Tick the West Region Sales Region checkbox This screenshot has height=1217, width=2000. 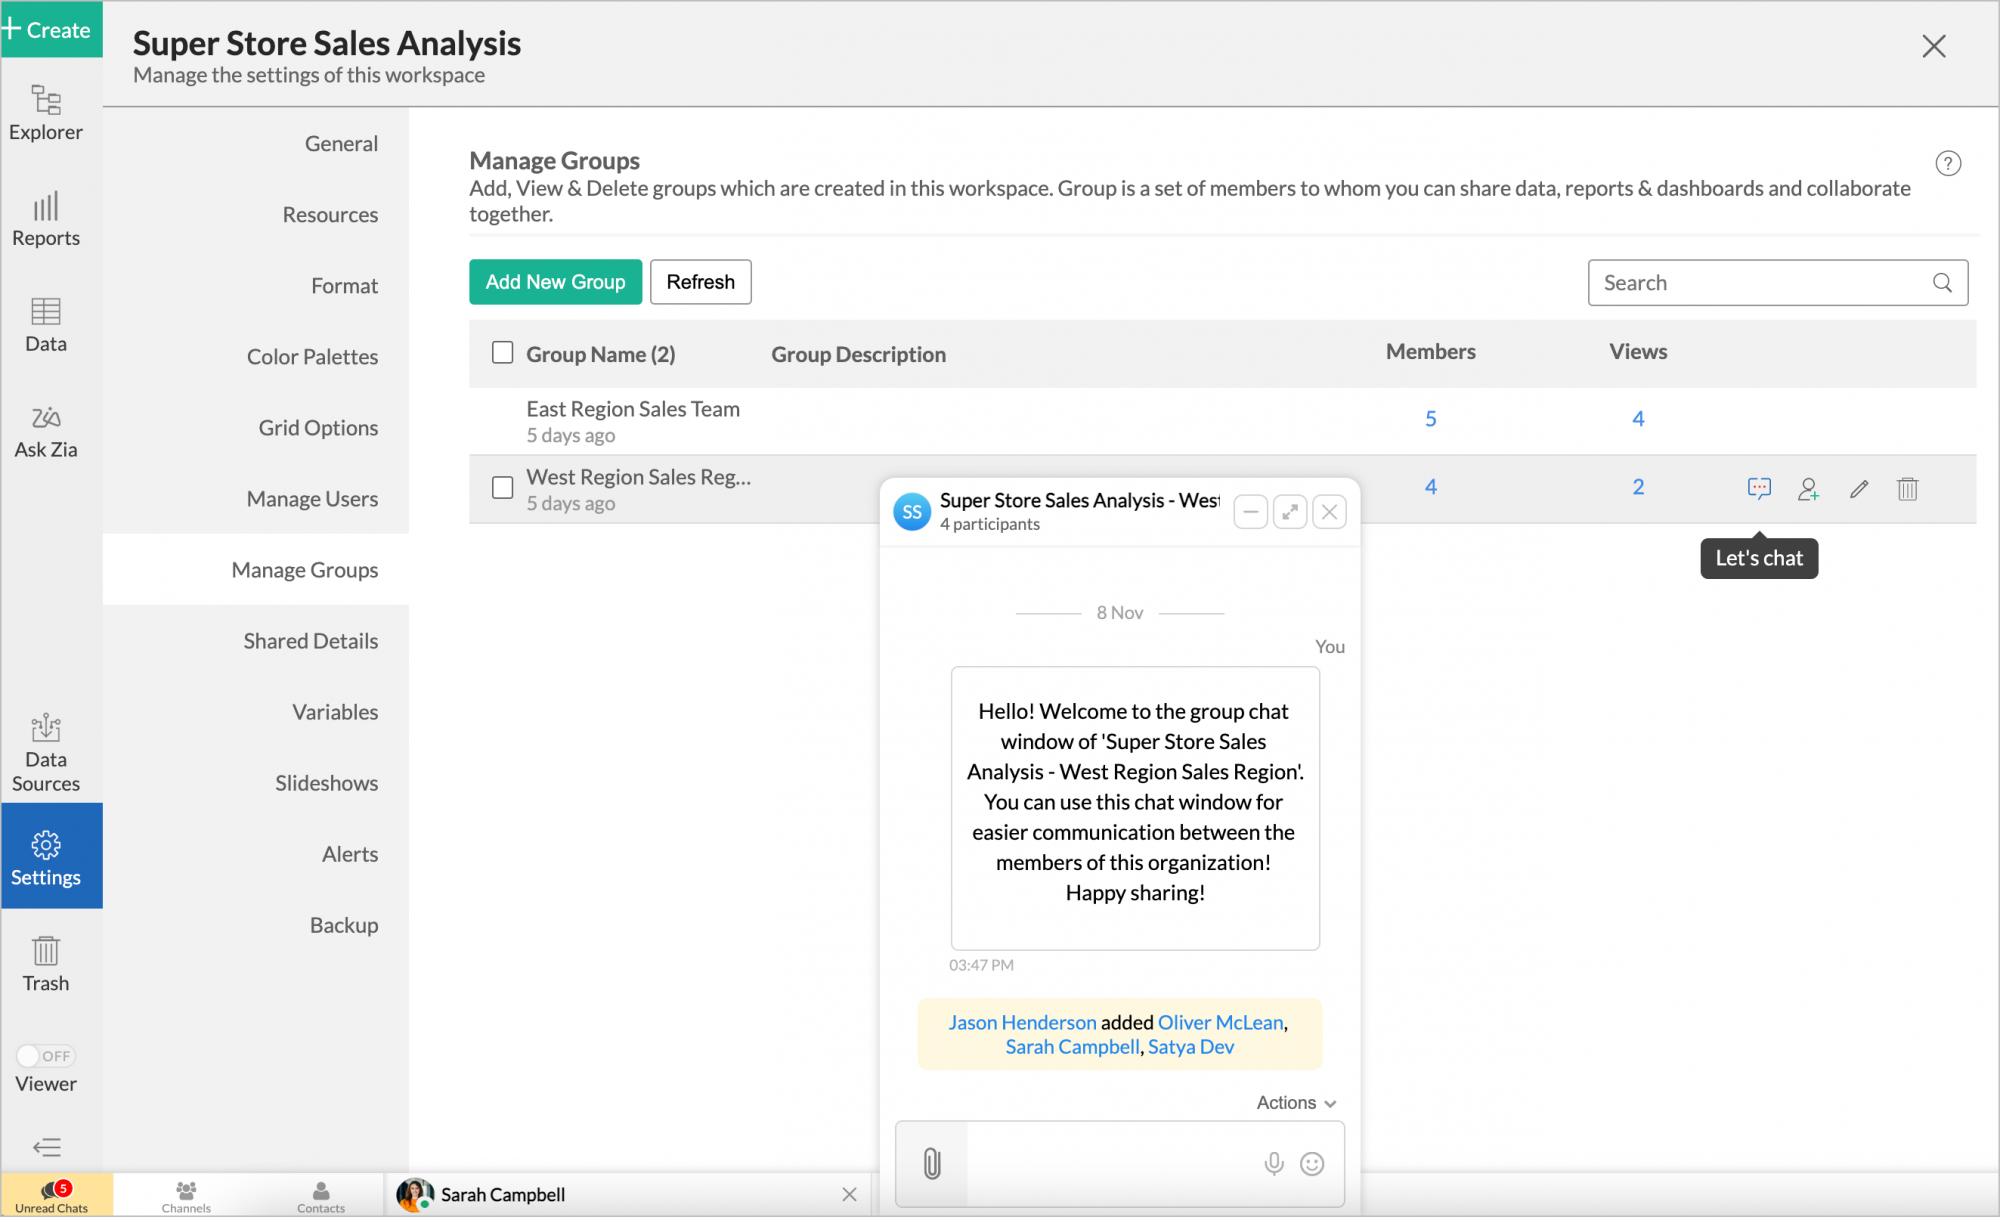[x=503, y=487]
